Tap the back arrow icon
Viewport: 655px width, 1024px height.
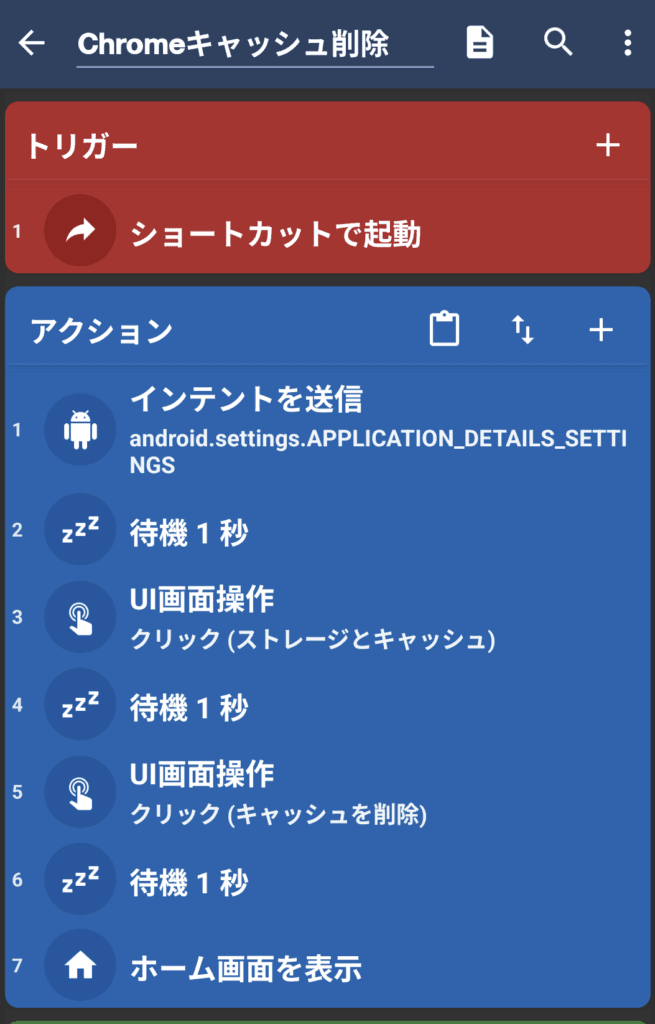[x=32, y=43]
